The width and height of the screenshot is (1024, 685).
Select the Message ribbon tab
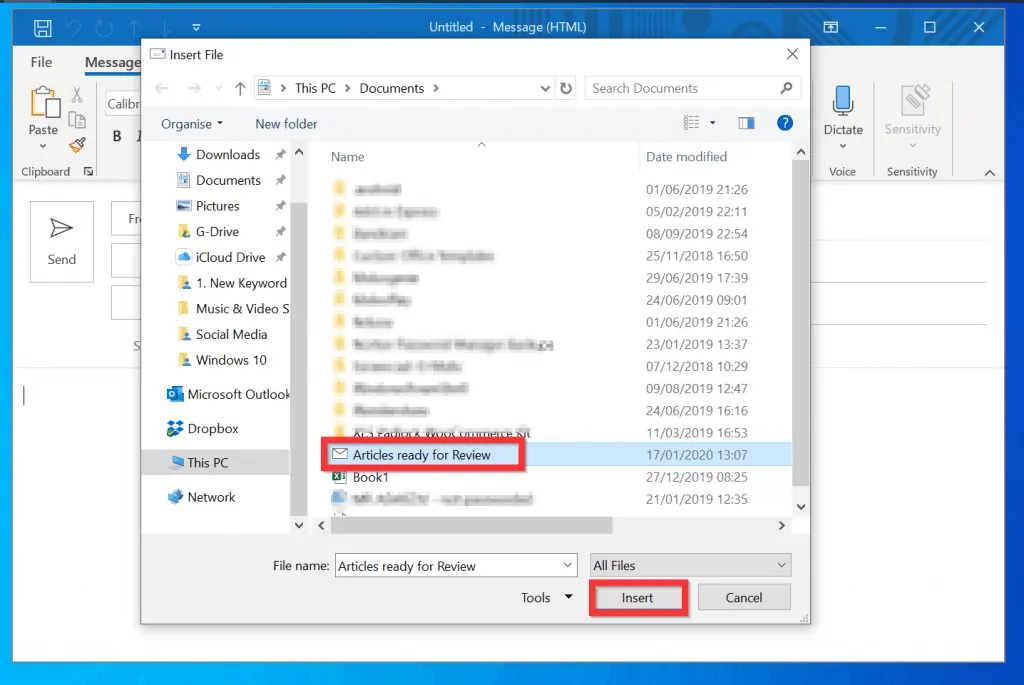[x=112, y=61]
